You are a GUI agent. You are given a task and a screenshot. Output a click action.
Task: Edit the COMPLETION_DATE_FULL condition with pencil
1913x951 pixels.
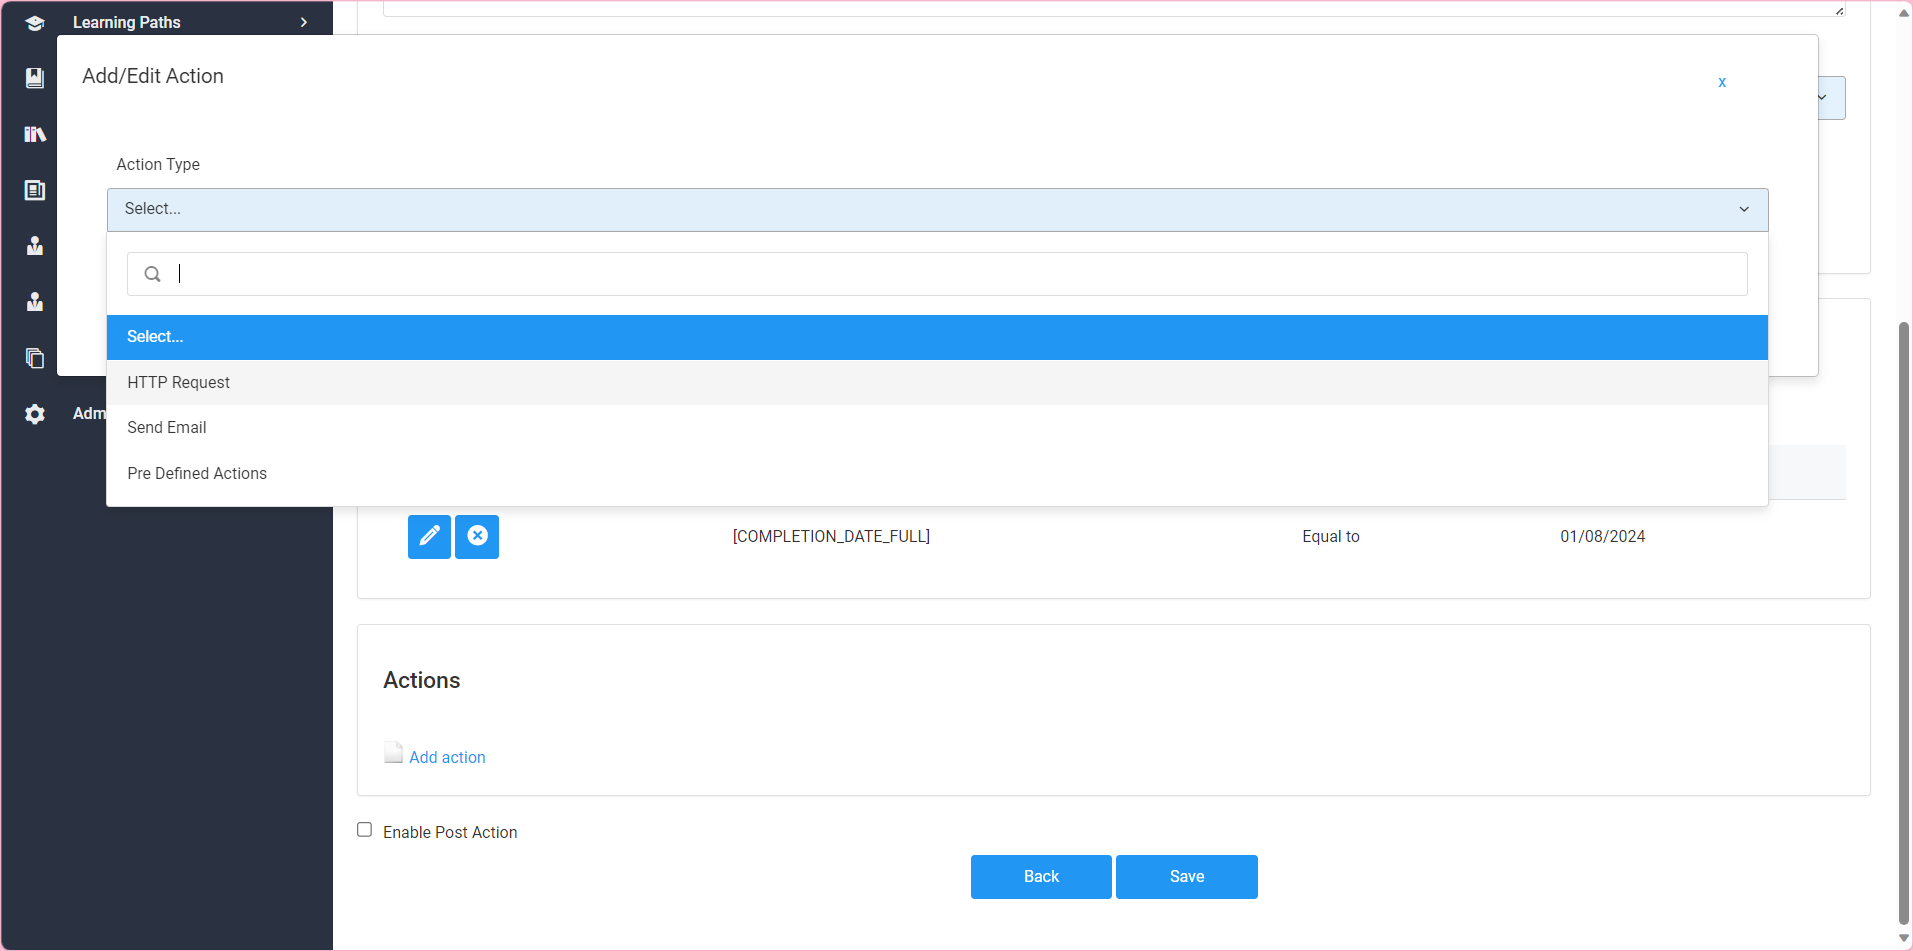coord(429,536)
